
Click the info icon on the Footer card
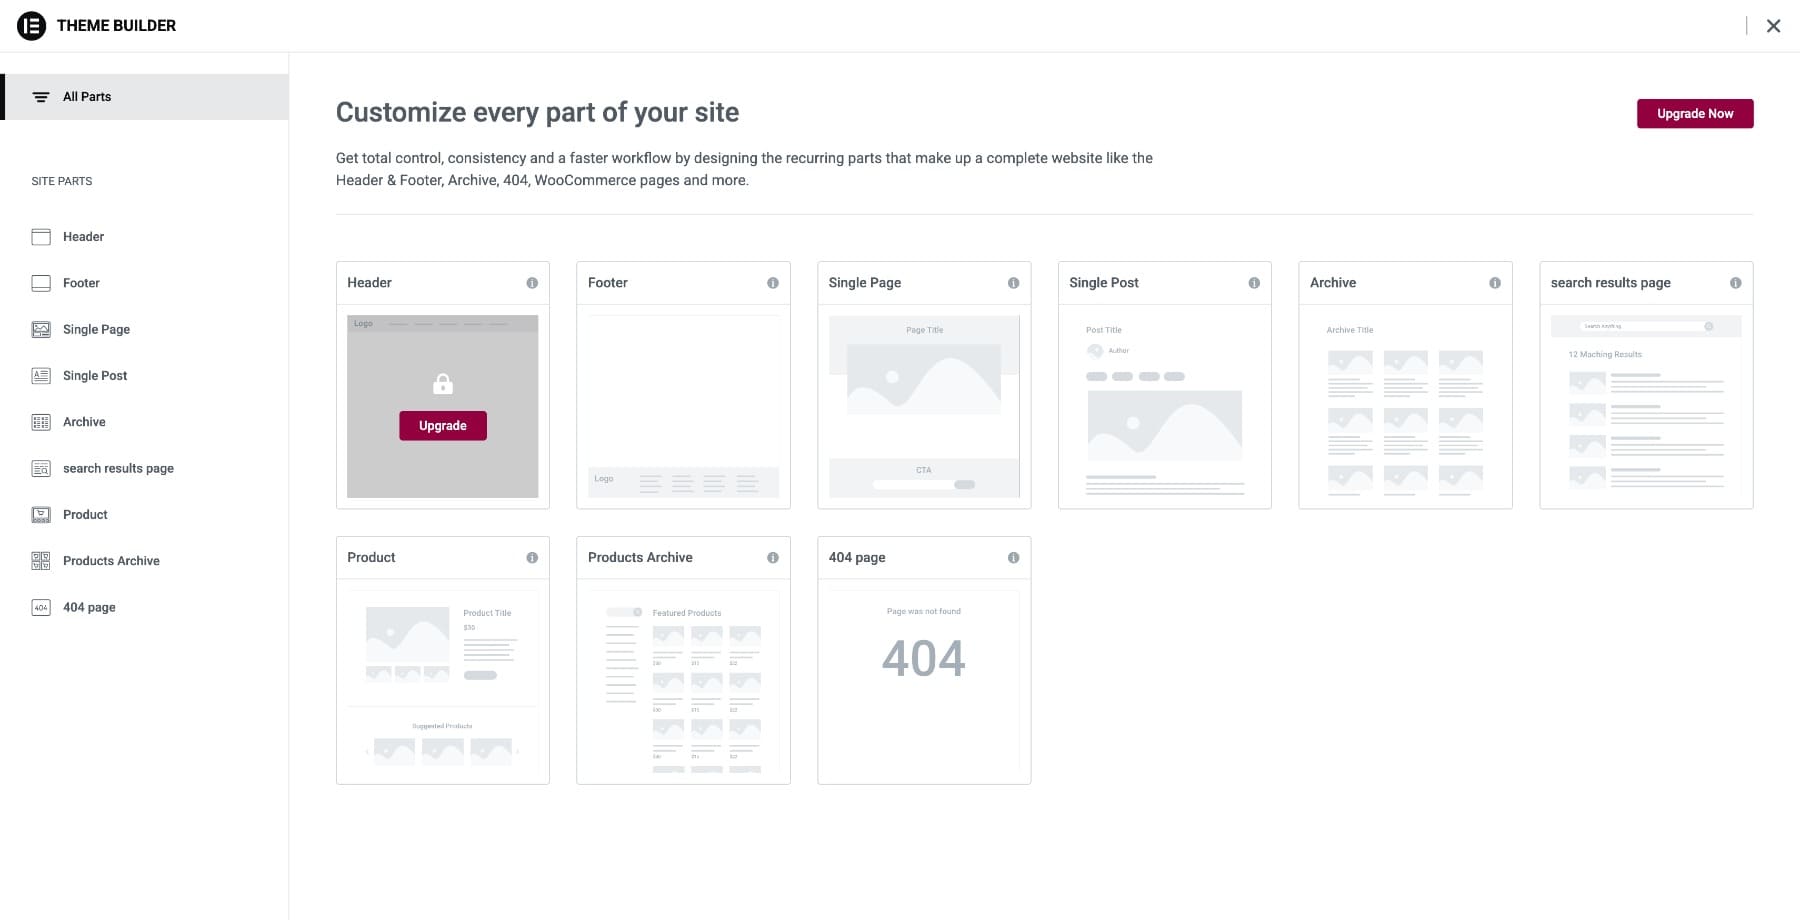pos(773,283)
